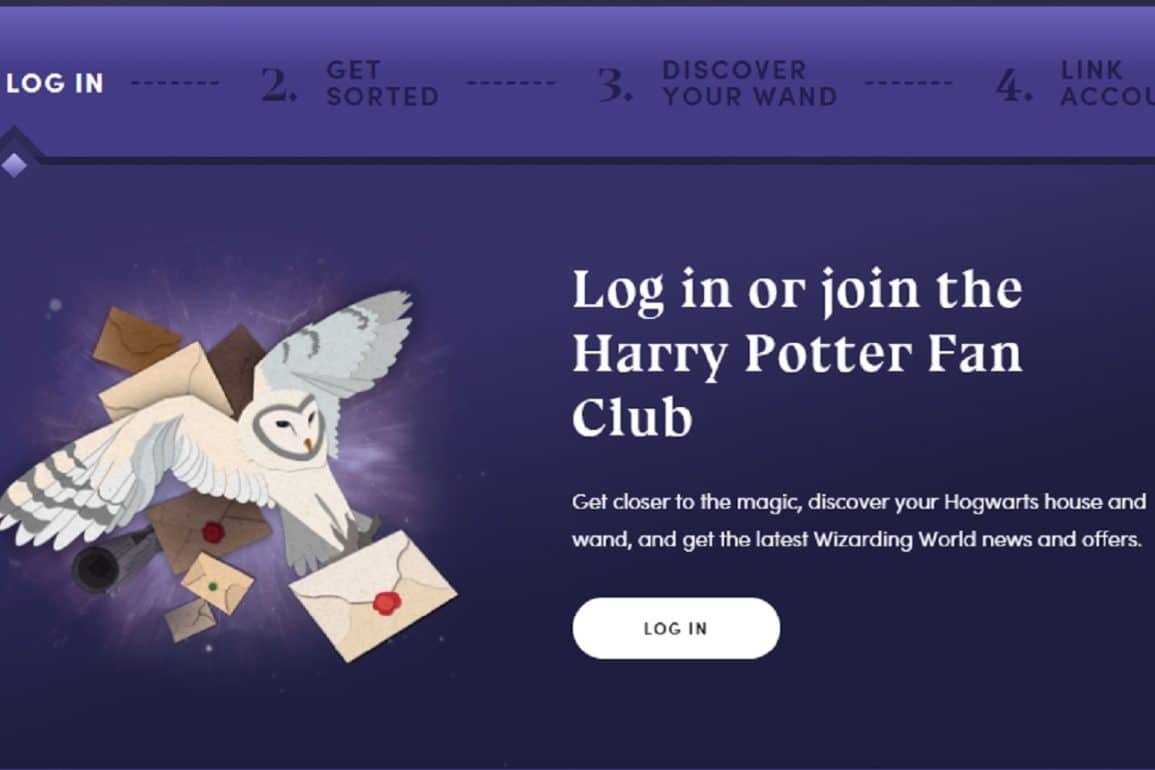Click the diamond marker under LOG IN step
1155x770 pixels.
pyautogui.click(x=15, y=164)
